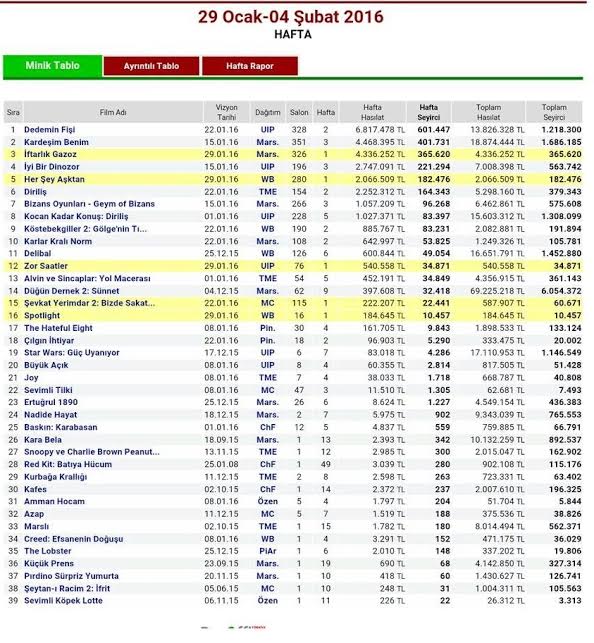
Task: Open the film link Nadide Hayat
Action: 50,415
